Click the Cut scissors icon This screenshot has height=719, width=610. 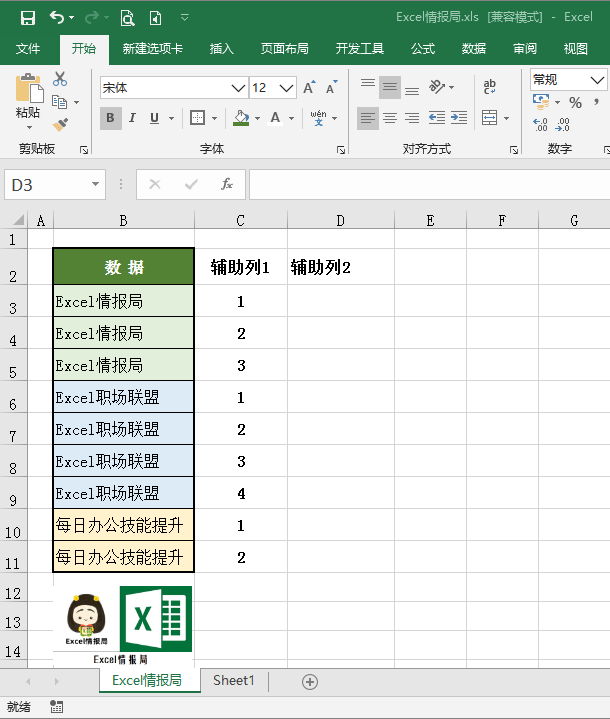point(60,79)
